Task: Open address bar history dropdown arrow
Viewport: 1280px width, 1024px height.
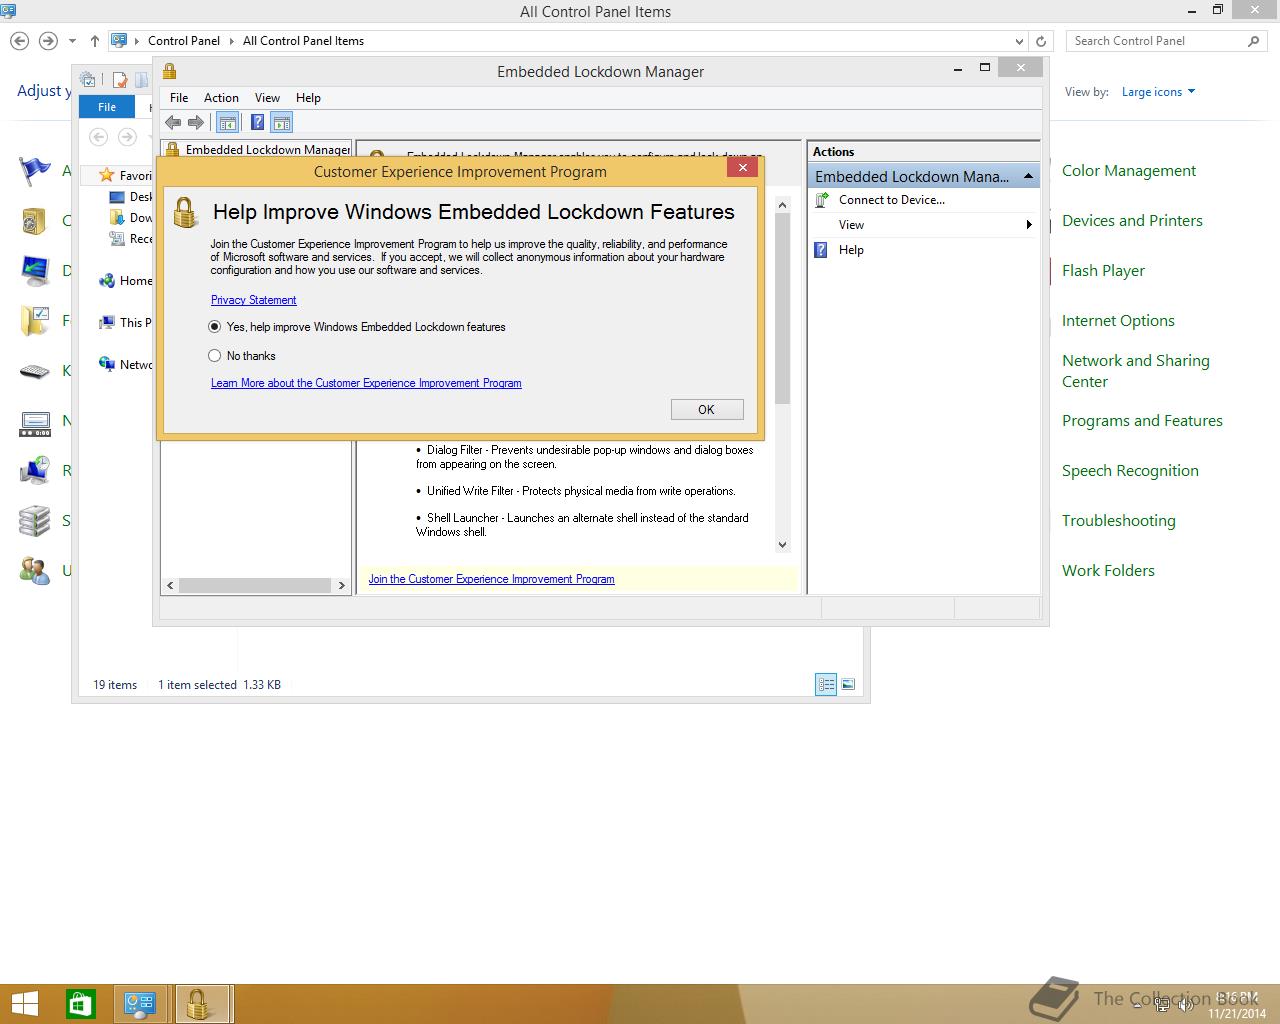Action: 1019,41
